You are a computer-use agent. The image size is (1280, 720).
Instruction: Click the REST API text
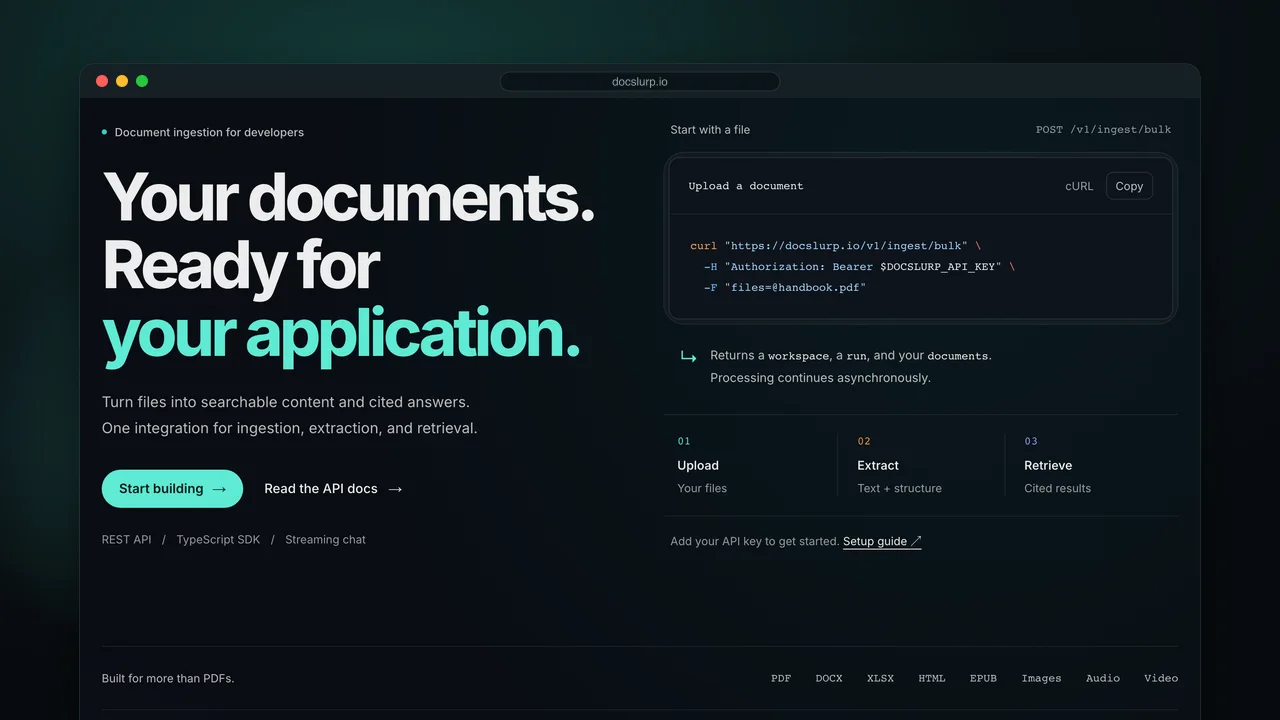[x=127, y=540]
